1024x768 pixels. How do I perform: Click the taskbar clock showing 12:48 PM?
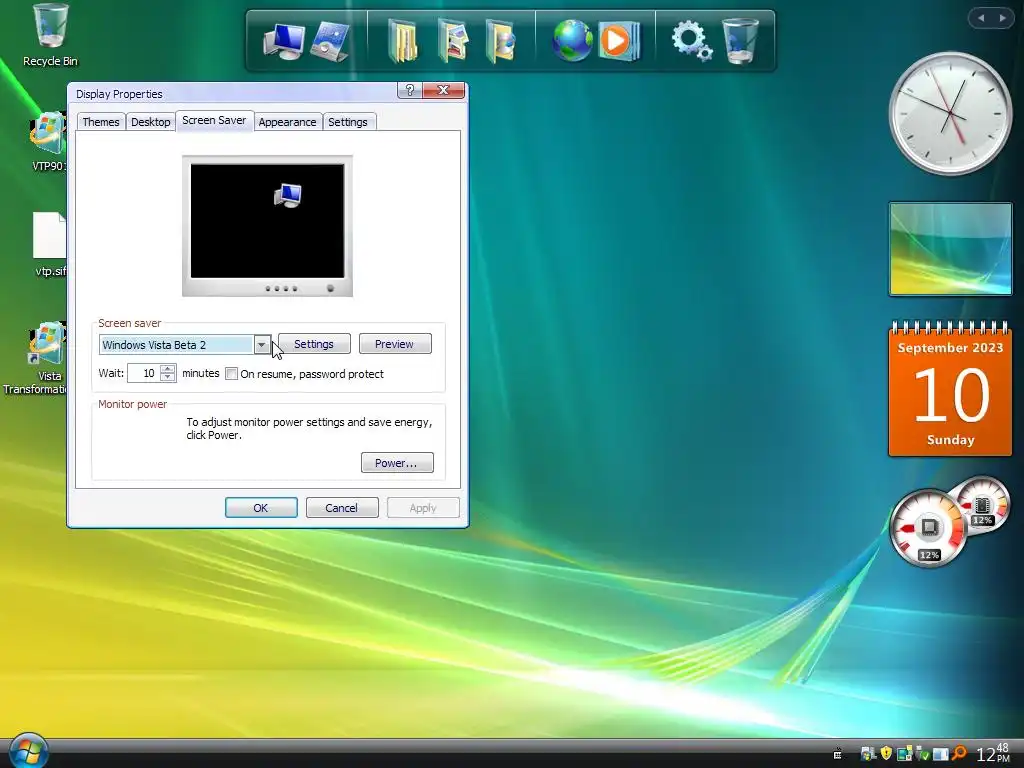click(993, 754)
